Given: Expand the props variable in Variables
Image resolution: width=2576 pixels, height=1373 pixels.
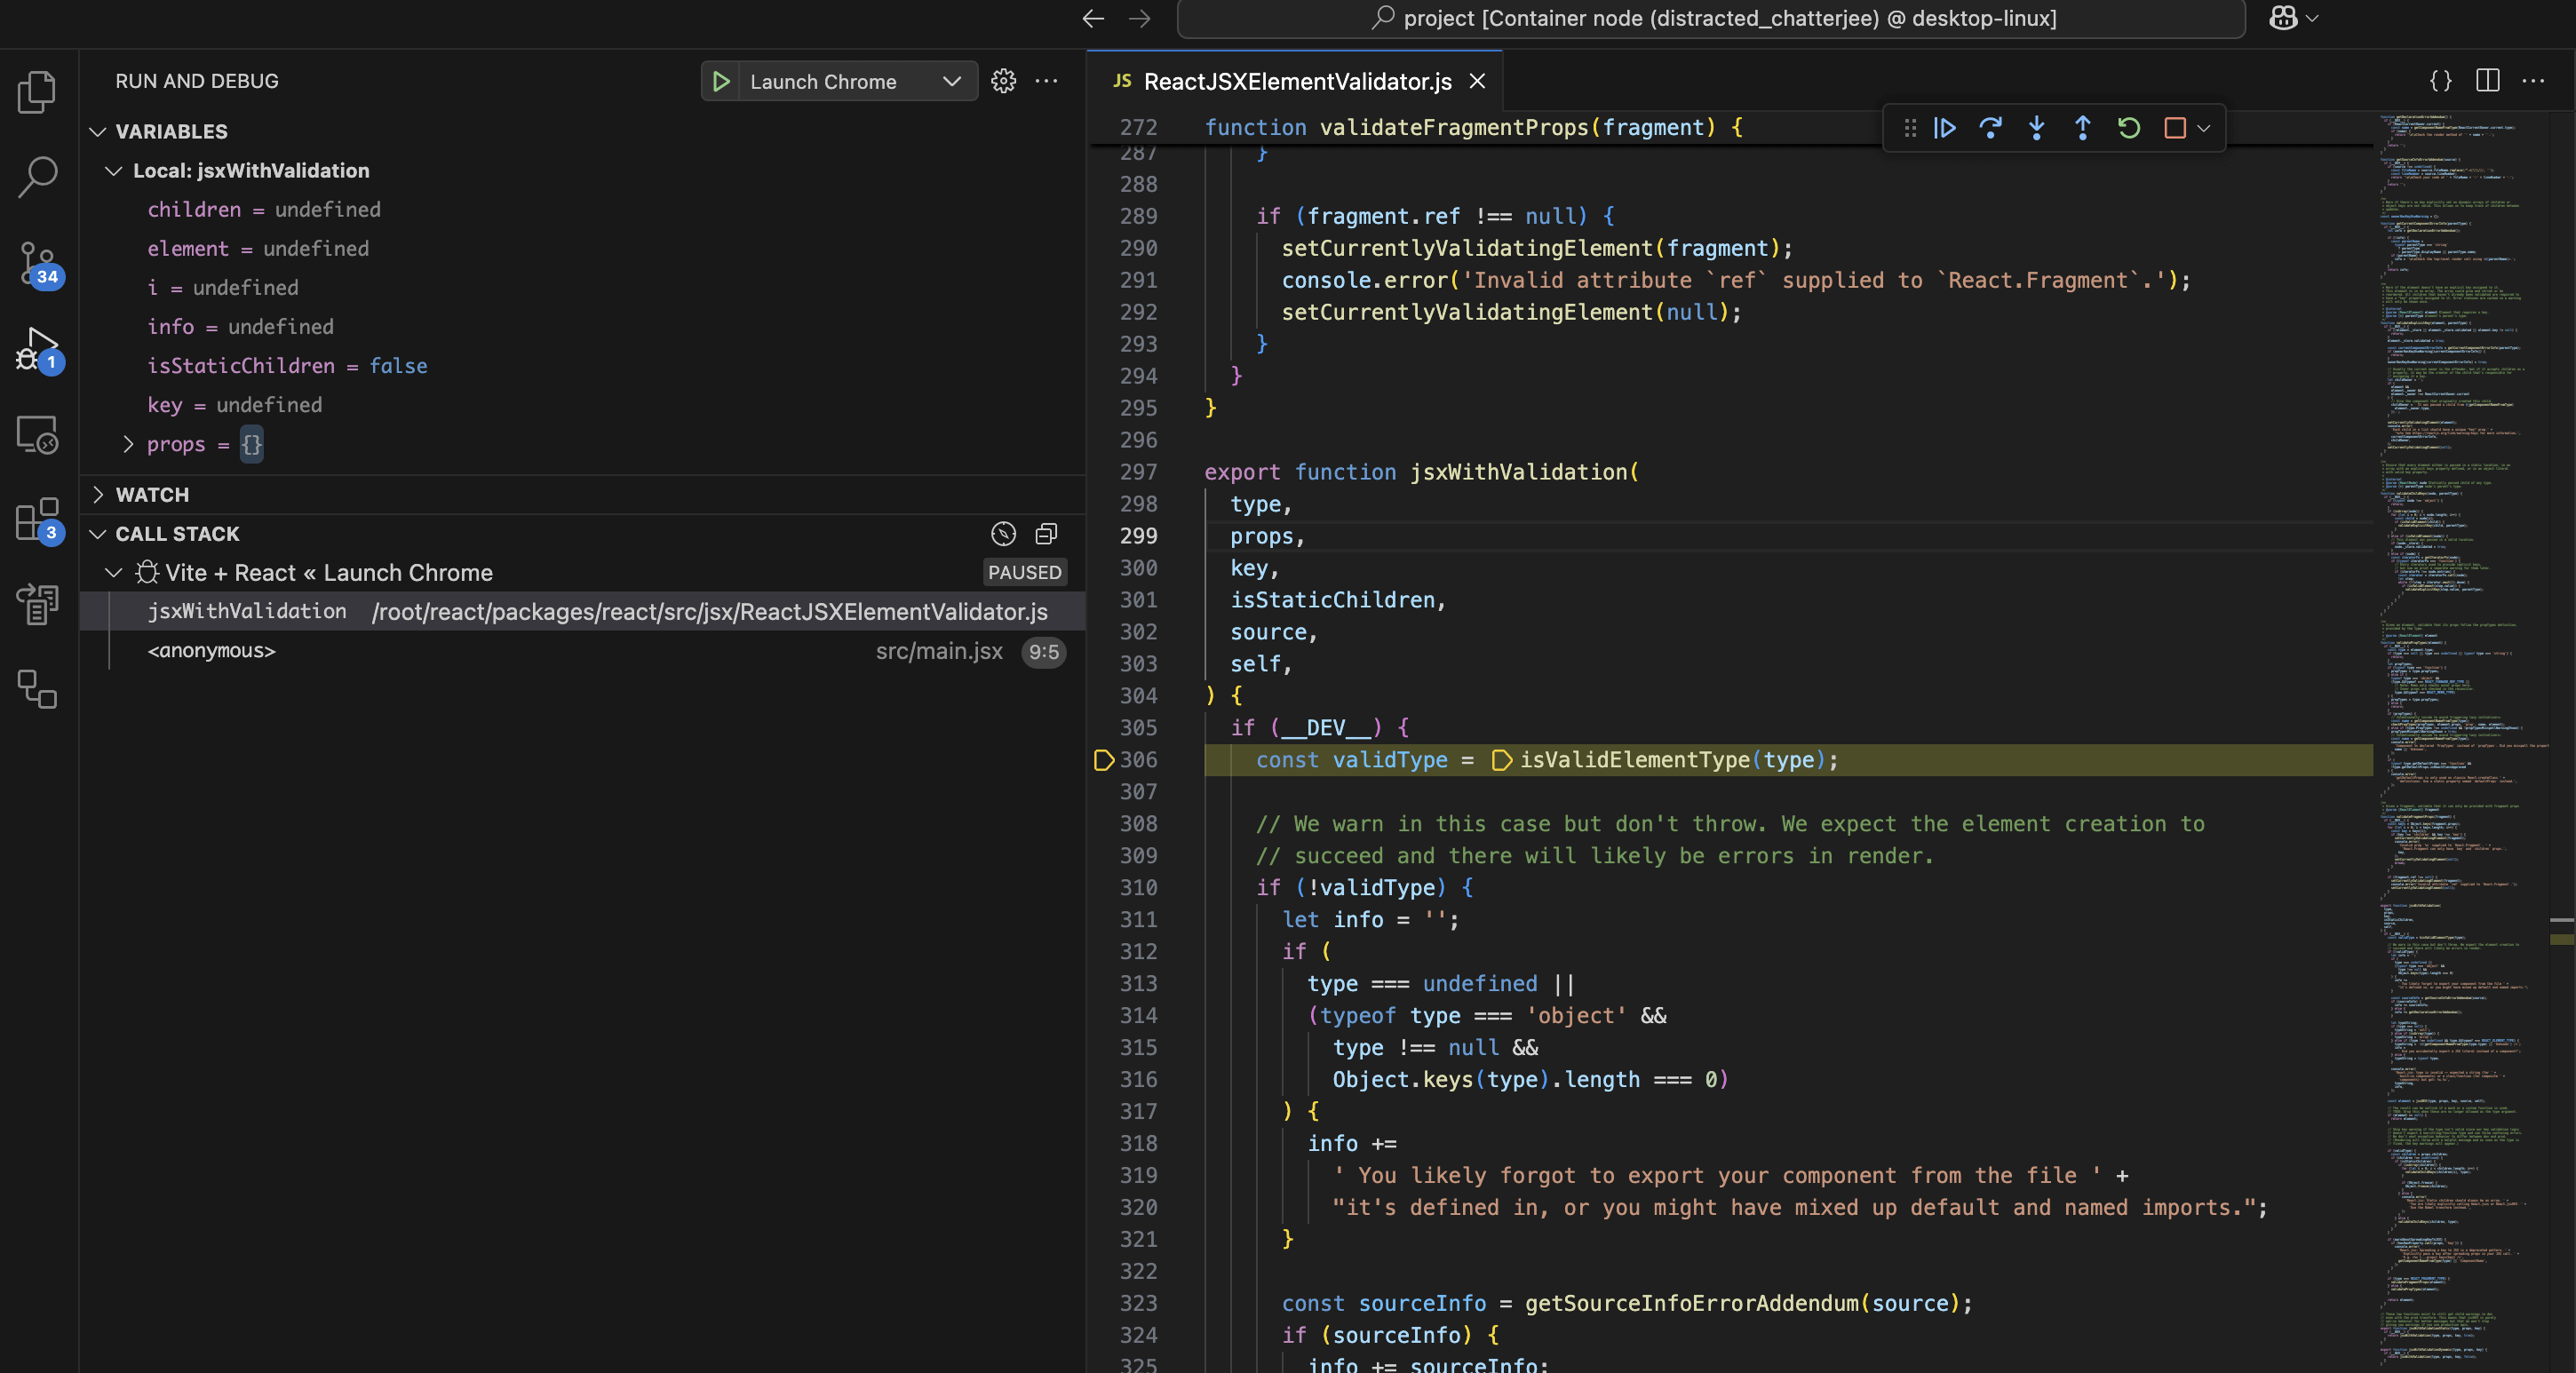Looking at the screenshot, I should point(129,444).
